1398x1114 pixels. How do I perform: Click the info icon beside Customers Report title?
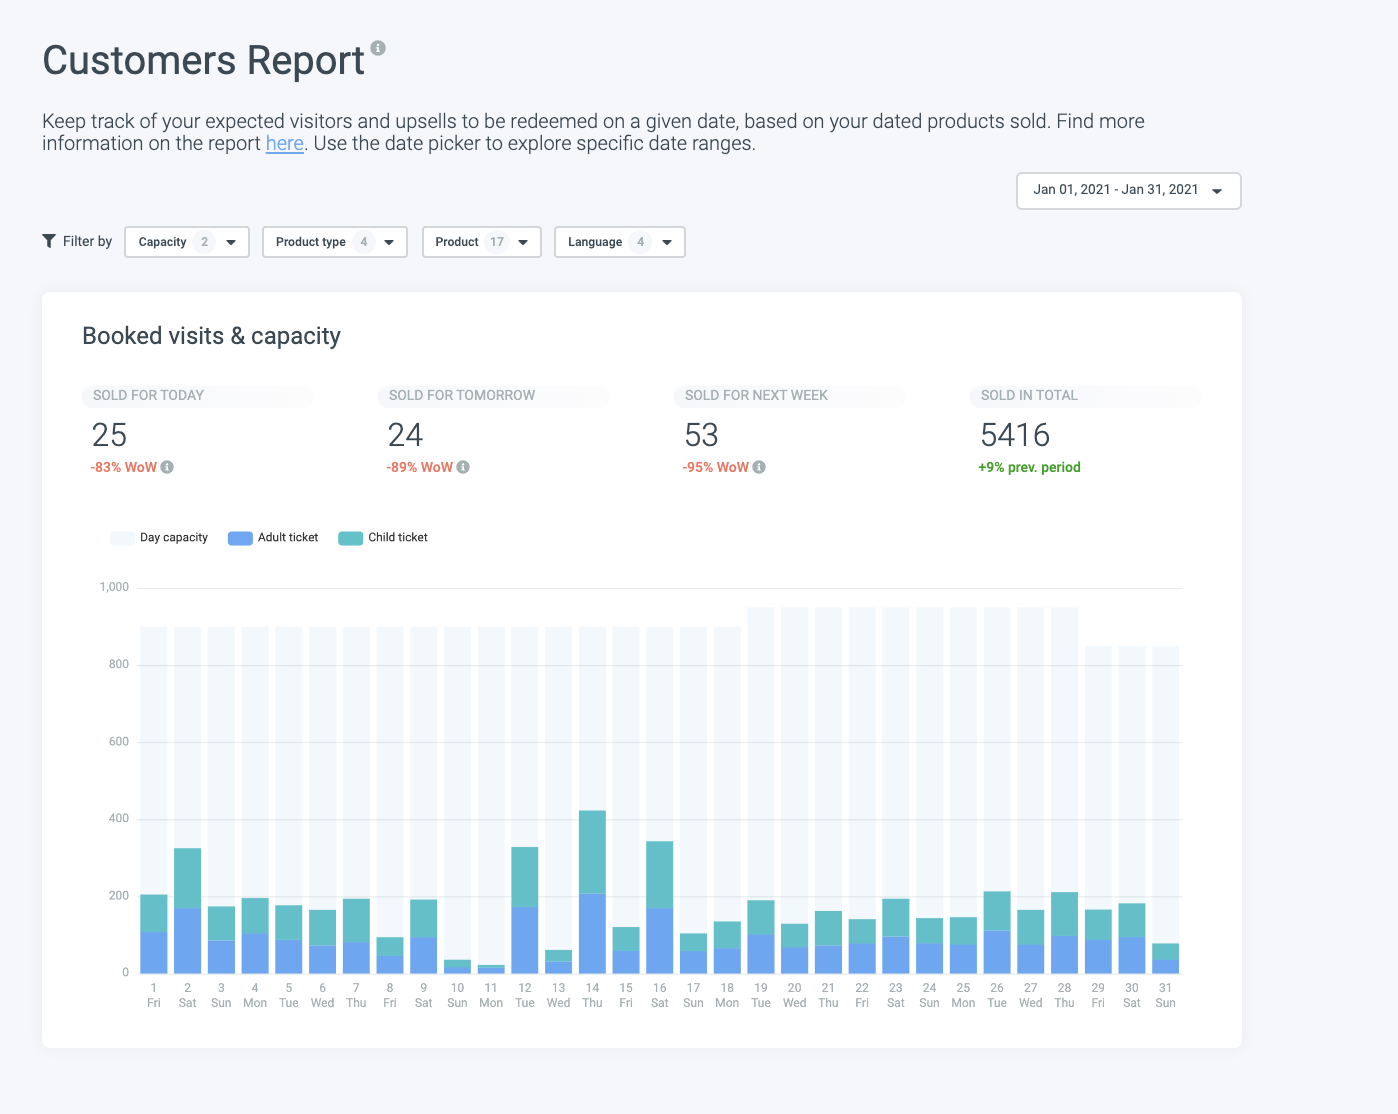click(x=378, y=48)
